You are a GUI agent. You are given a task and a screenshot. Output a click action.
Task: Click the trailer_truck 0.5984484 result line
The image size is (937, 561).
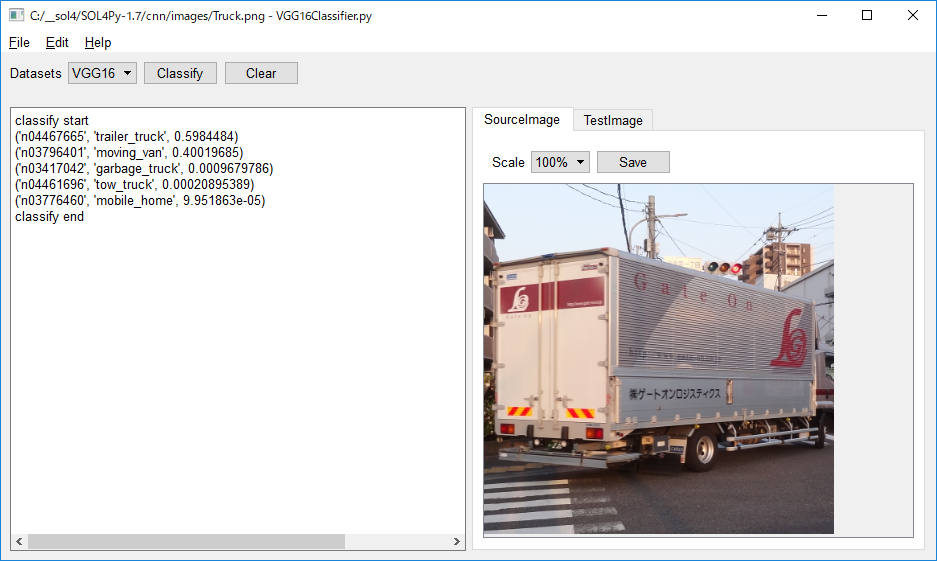pyautogui.click(x=127, y=137)
